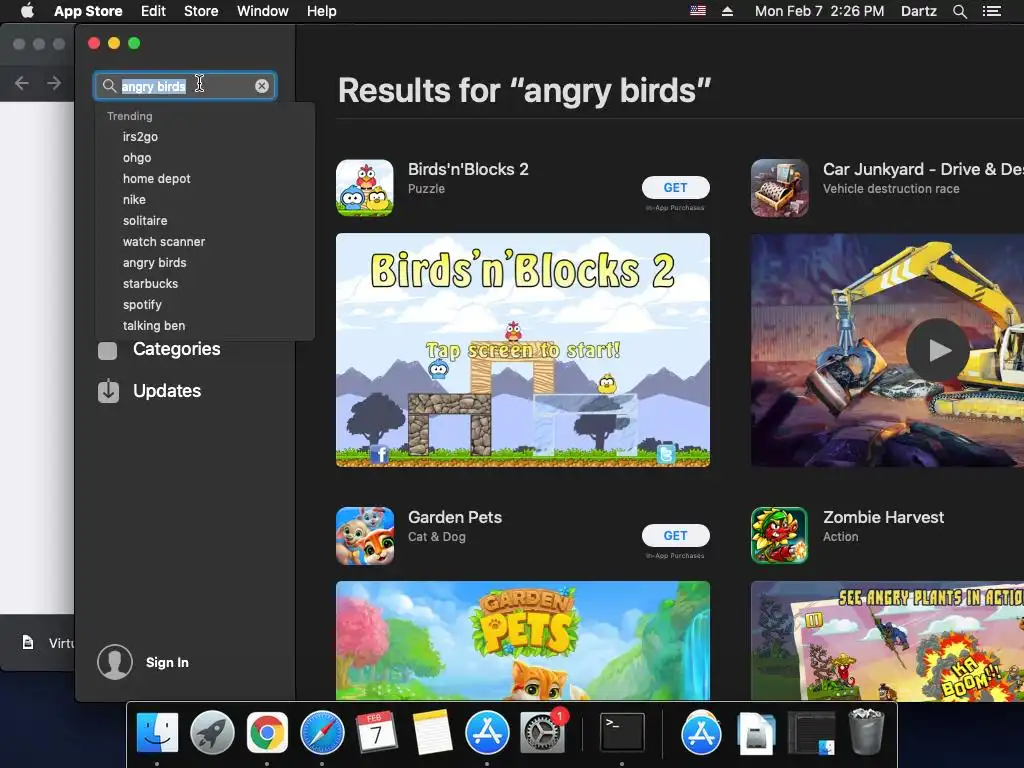Screen dimensions: 1024x768
Task: Get the Garden Pets app
Action: click(x=675, y=536)
